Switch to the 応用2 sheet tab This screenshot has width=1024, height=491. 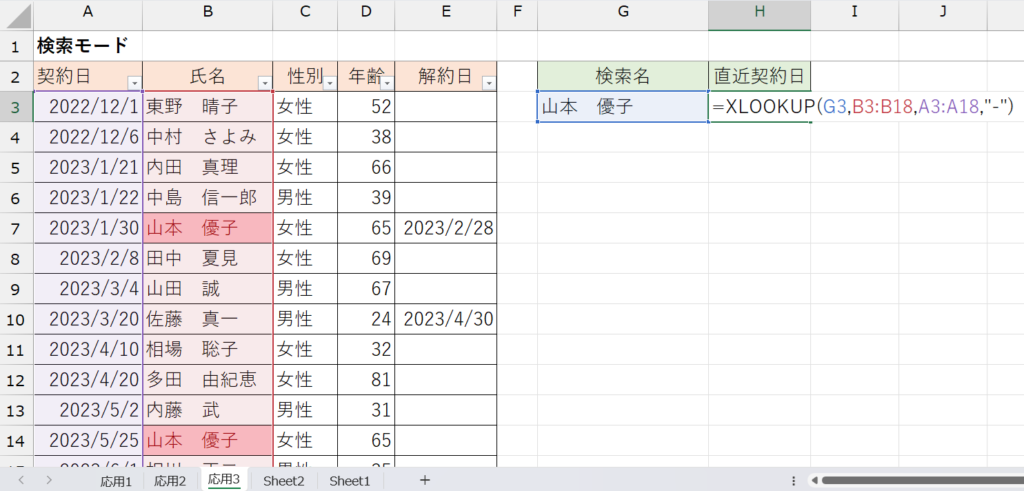tap(170, 481)
